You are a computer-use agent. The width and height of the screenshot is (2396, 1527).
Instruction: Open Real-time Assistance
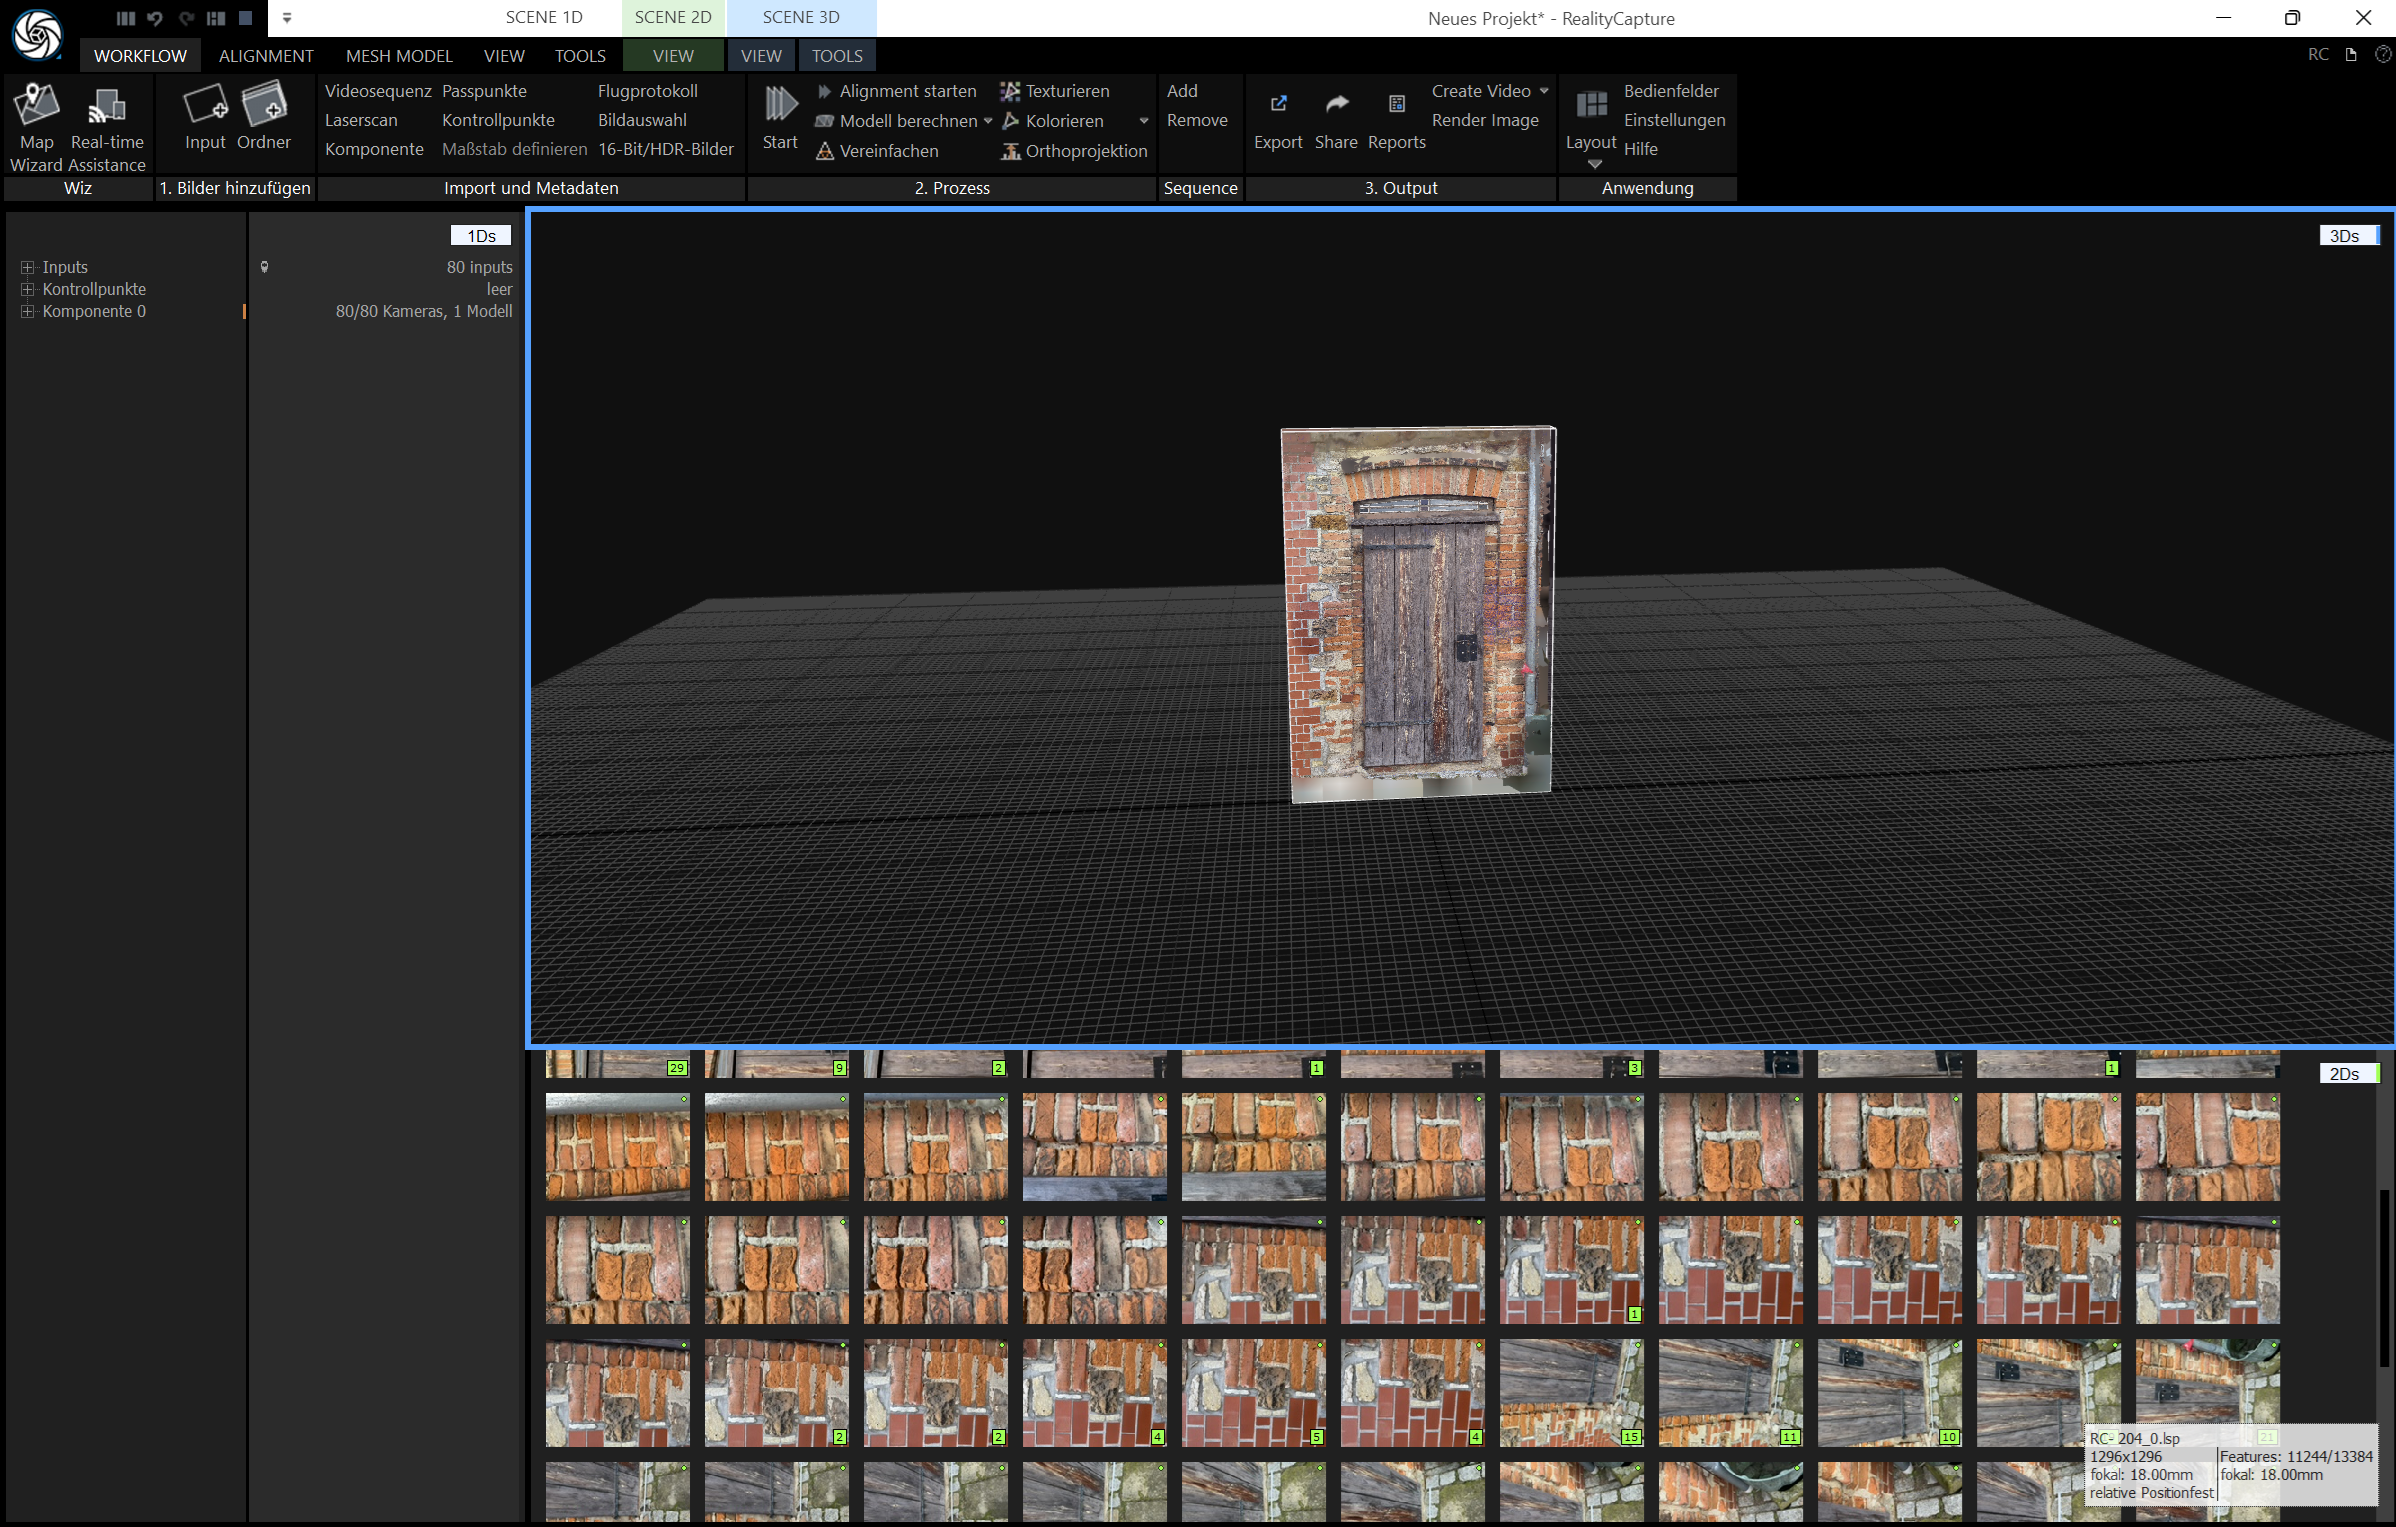[107, 128]
